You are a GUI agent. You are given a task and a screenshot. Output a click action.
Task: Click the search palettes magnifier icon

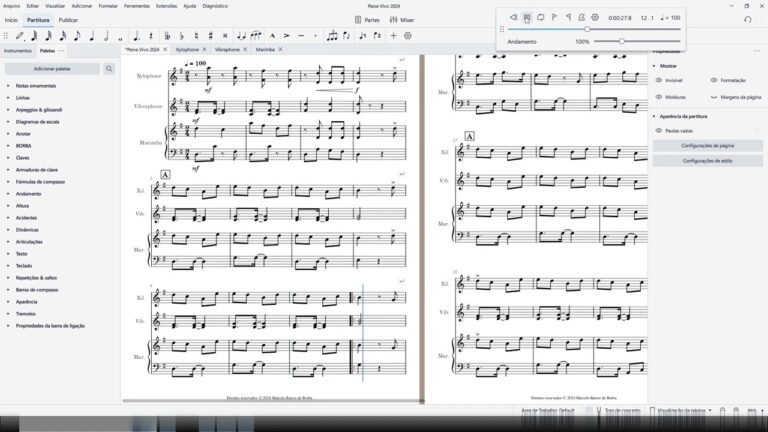coord(109,69)
